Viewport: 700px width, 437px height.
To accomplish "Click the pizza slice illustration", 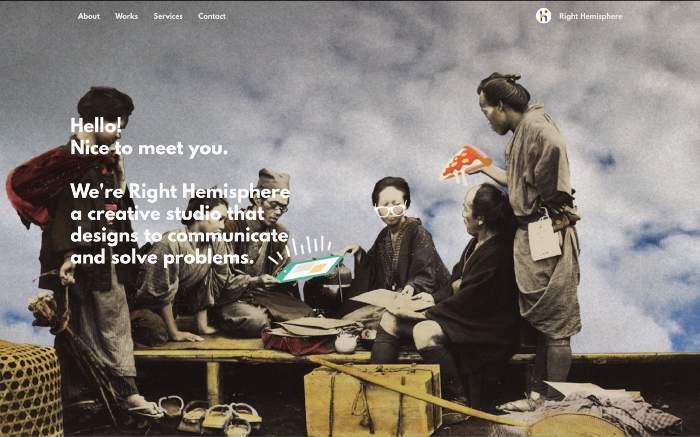I will coord(465,163).
